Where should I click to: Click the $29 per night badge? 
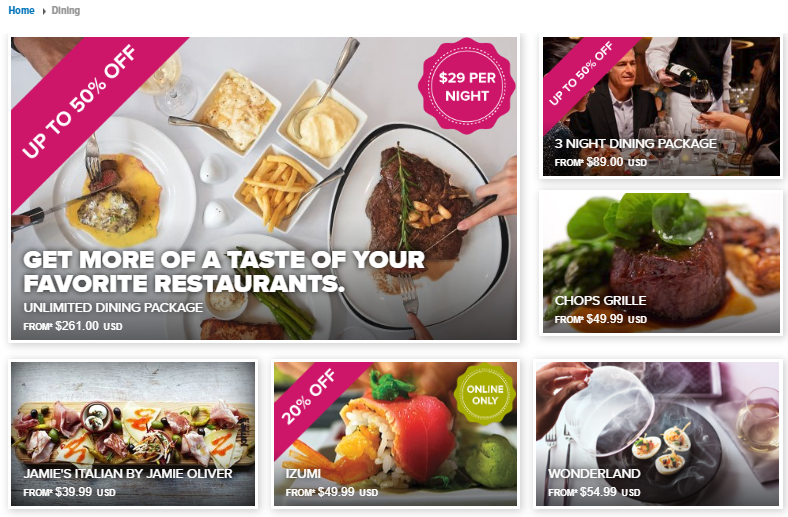(467, 86)
